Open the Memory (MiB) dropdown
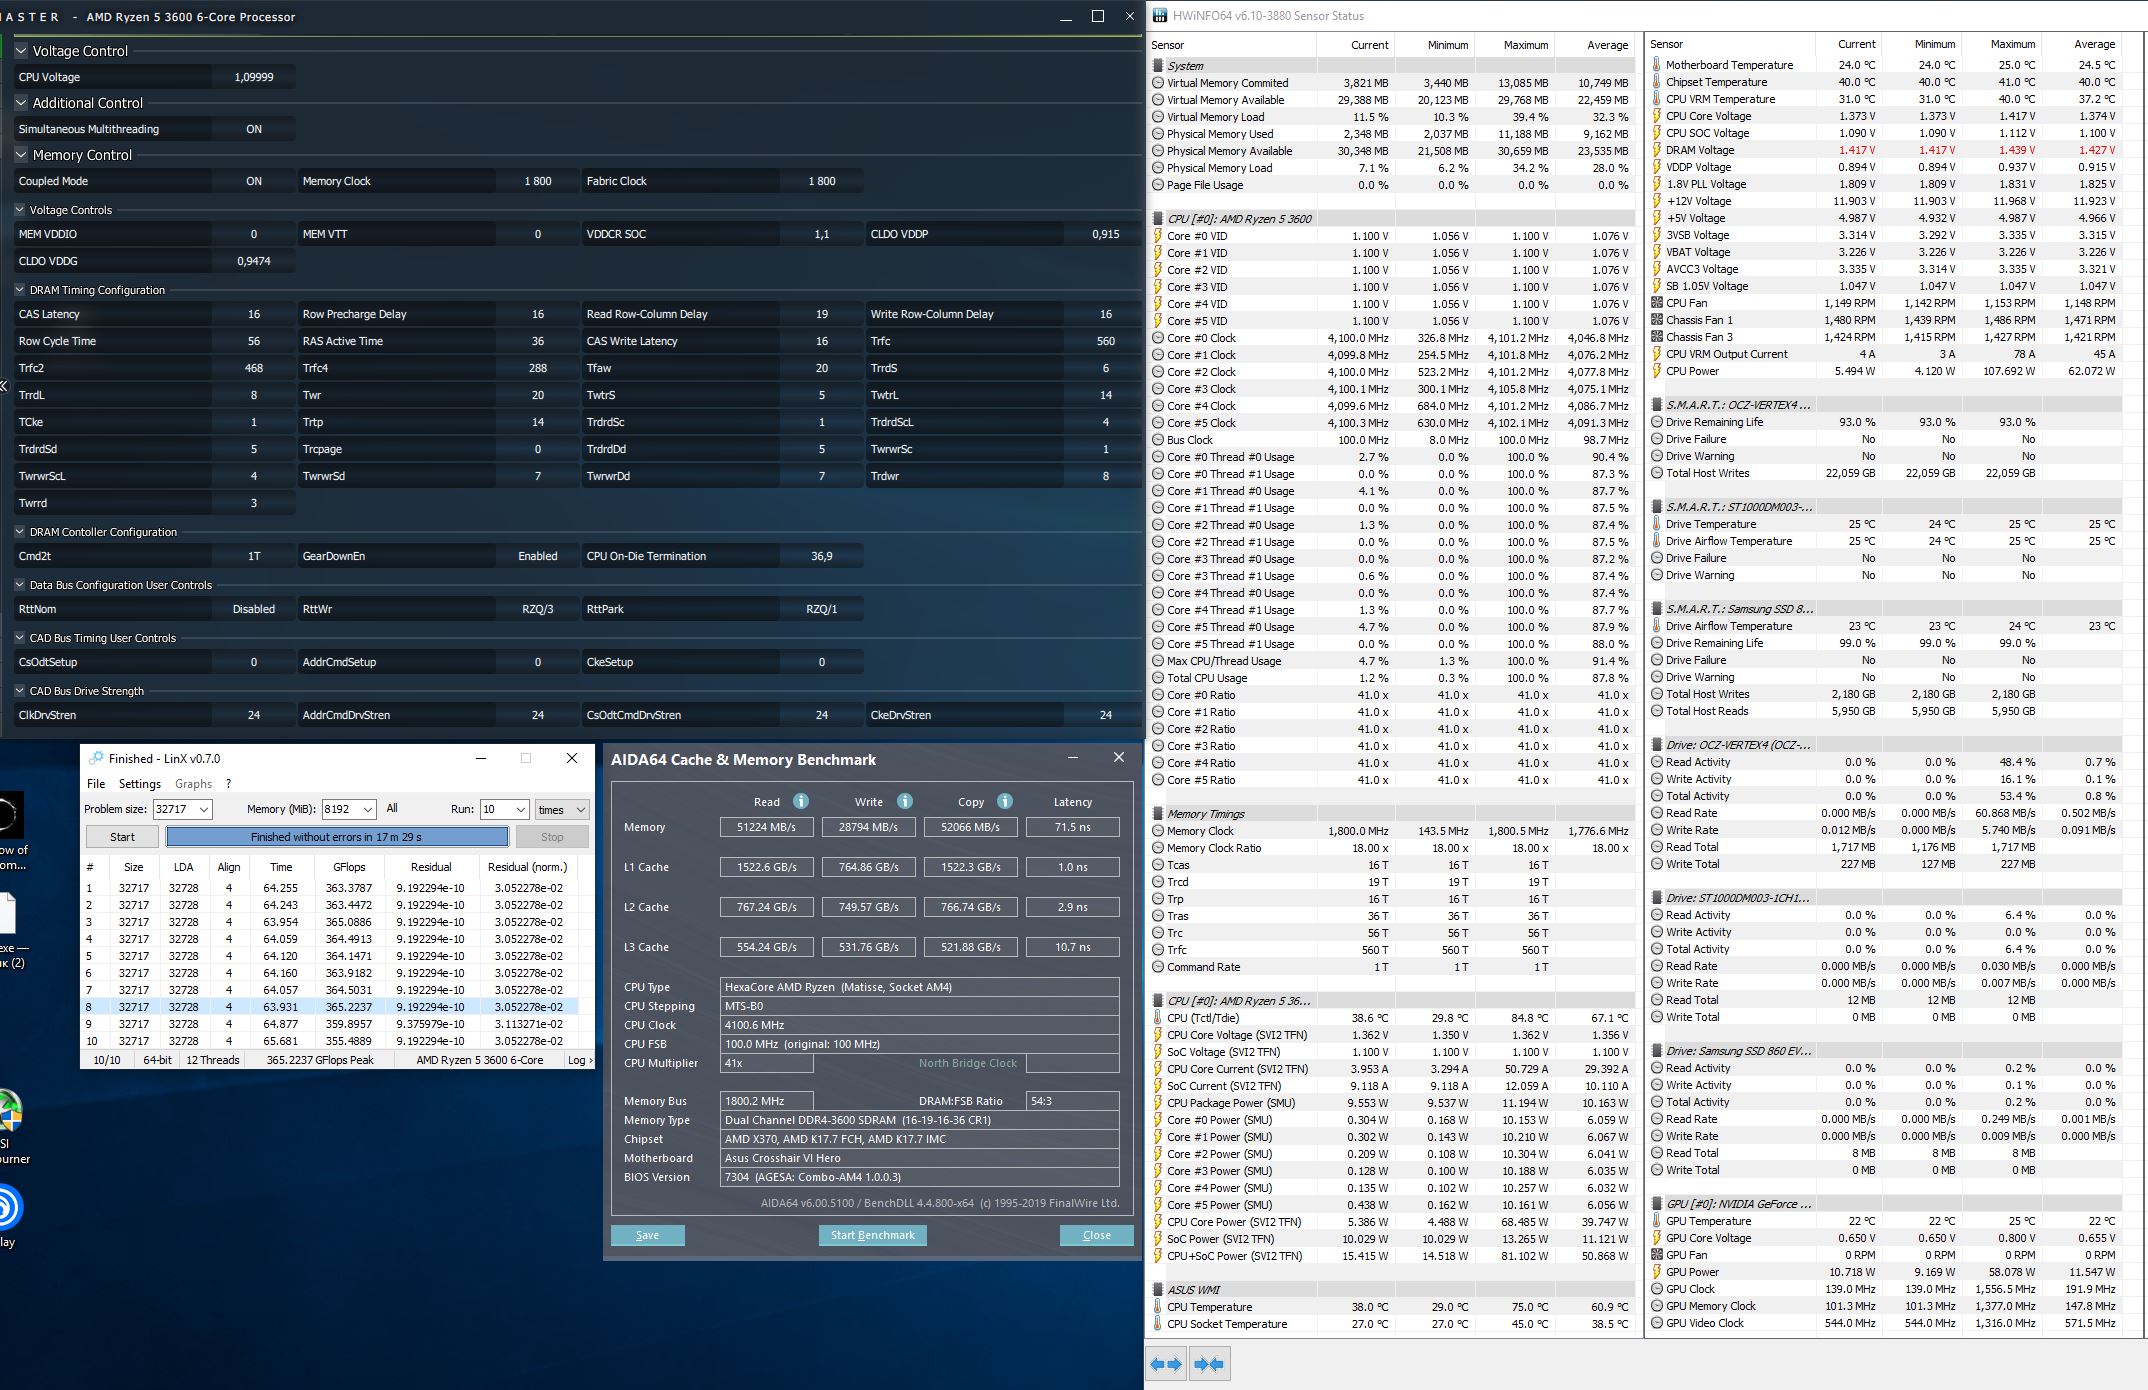2148x1390 pixels. tap(367, 809)
